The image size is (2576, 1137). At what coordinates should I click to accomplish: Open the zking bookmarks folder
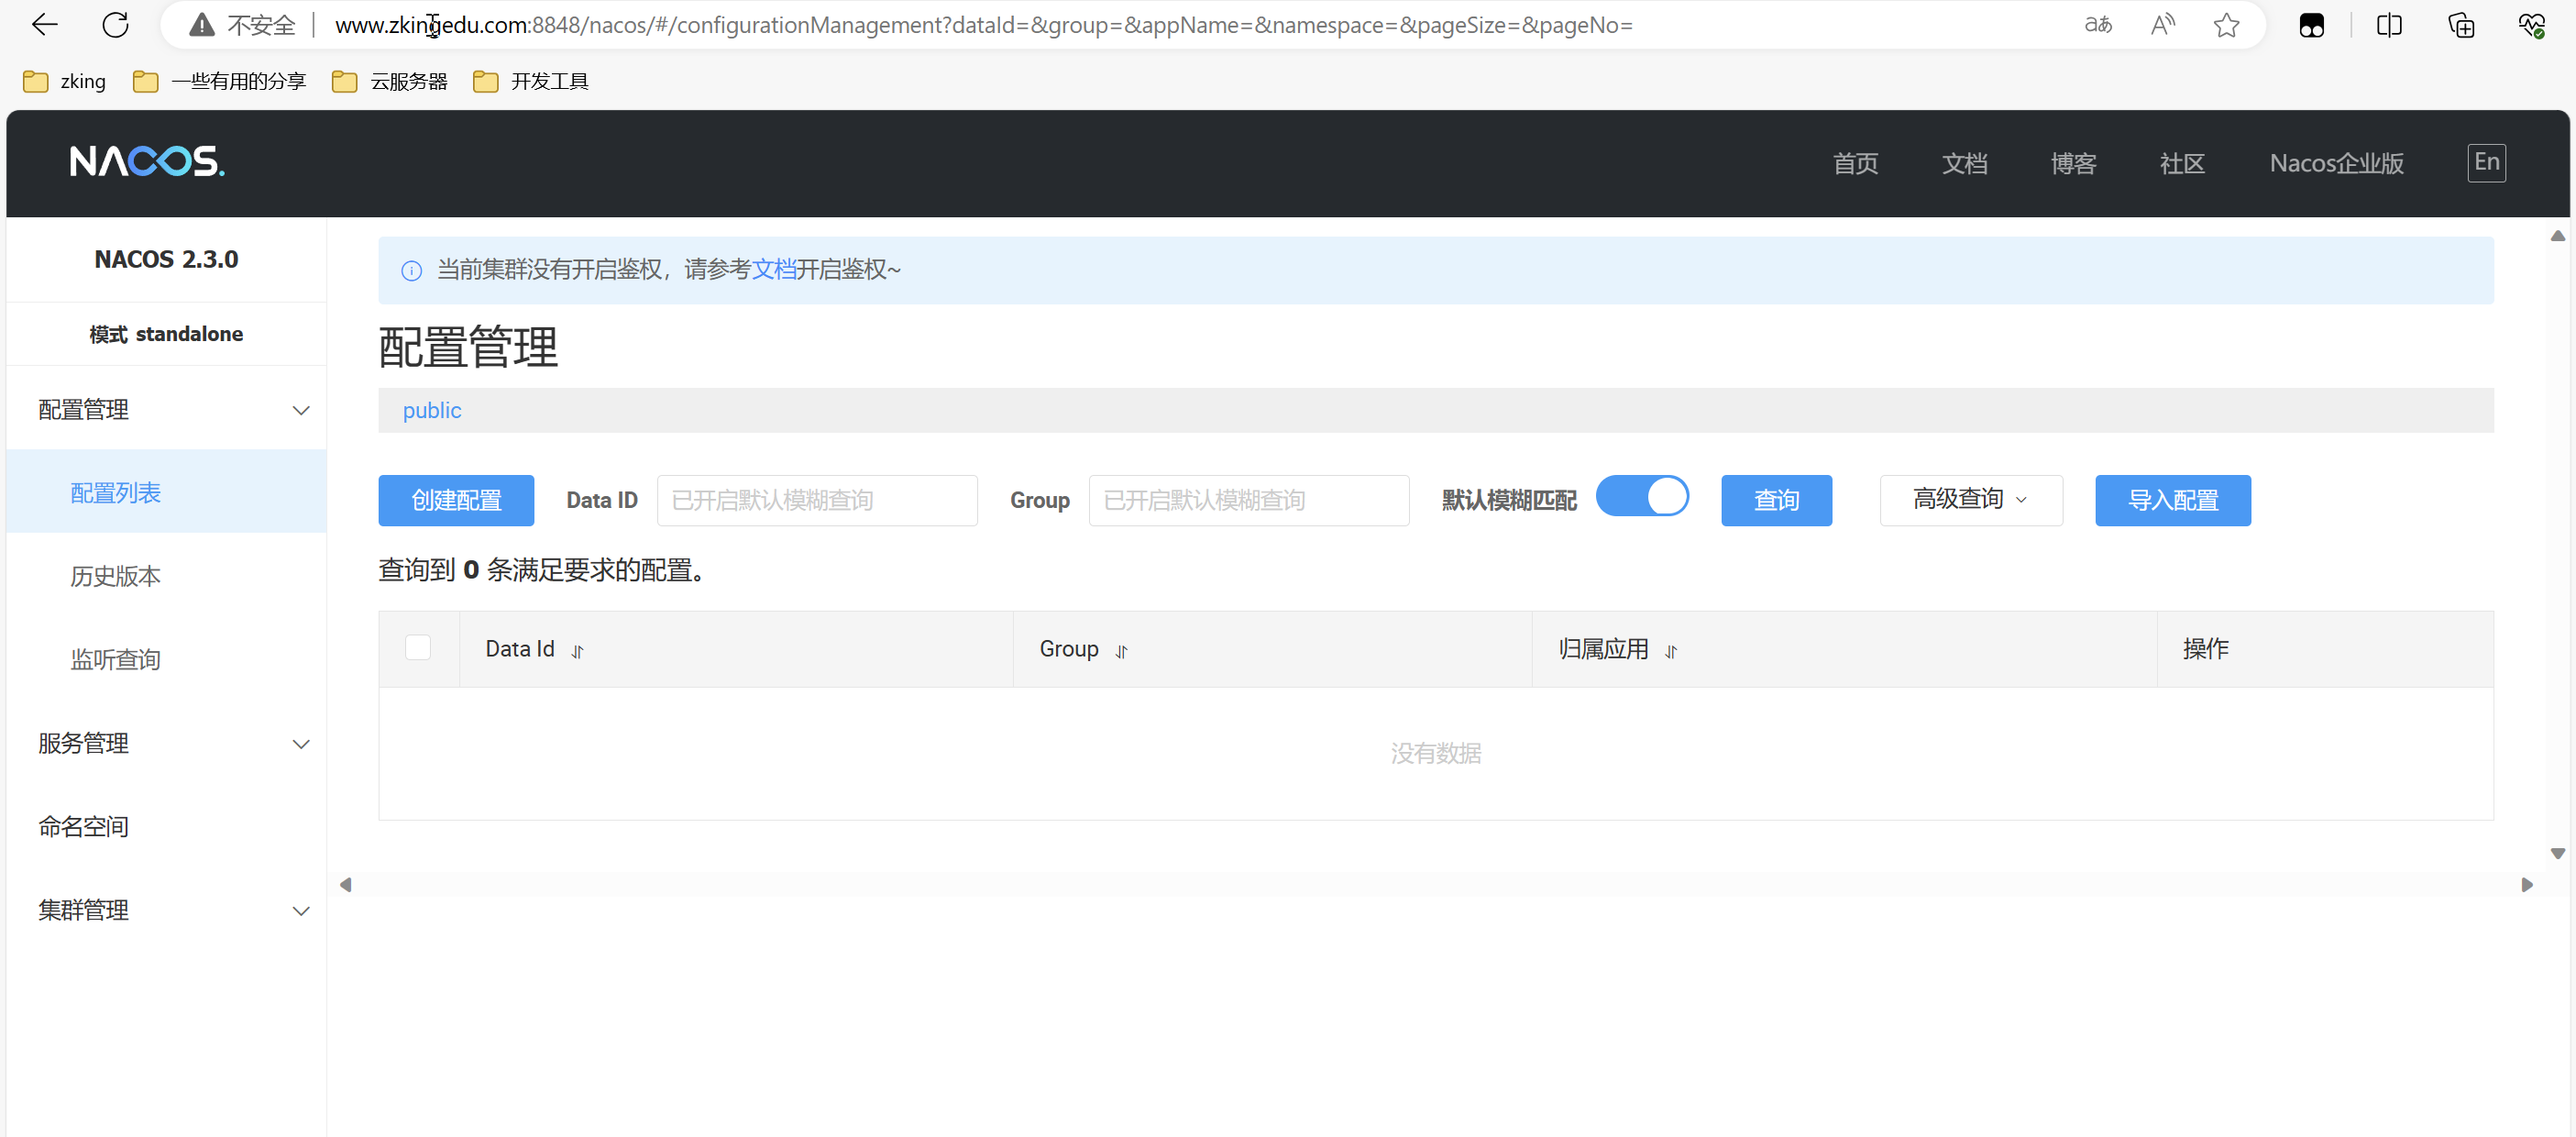click(x=64, y=81)
